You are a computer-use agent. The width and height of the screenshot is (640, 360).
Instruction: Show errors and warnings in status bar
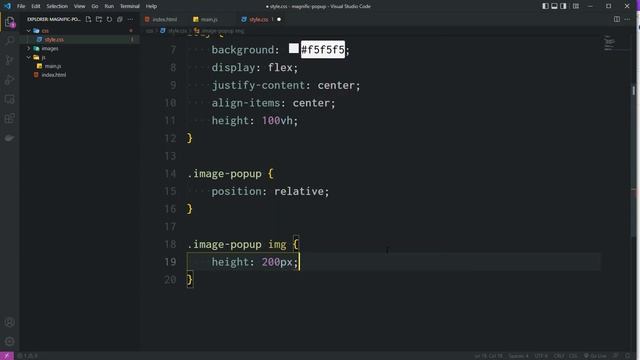click(x=27, y=356)
